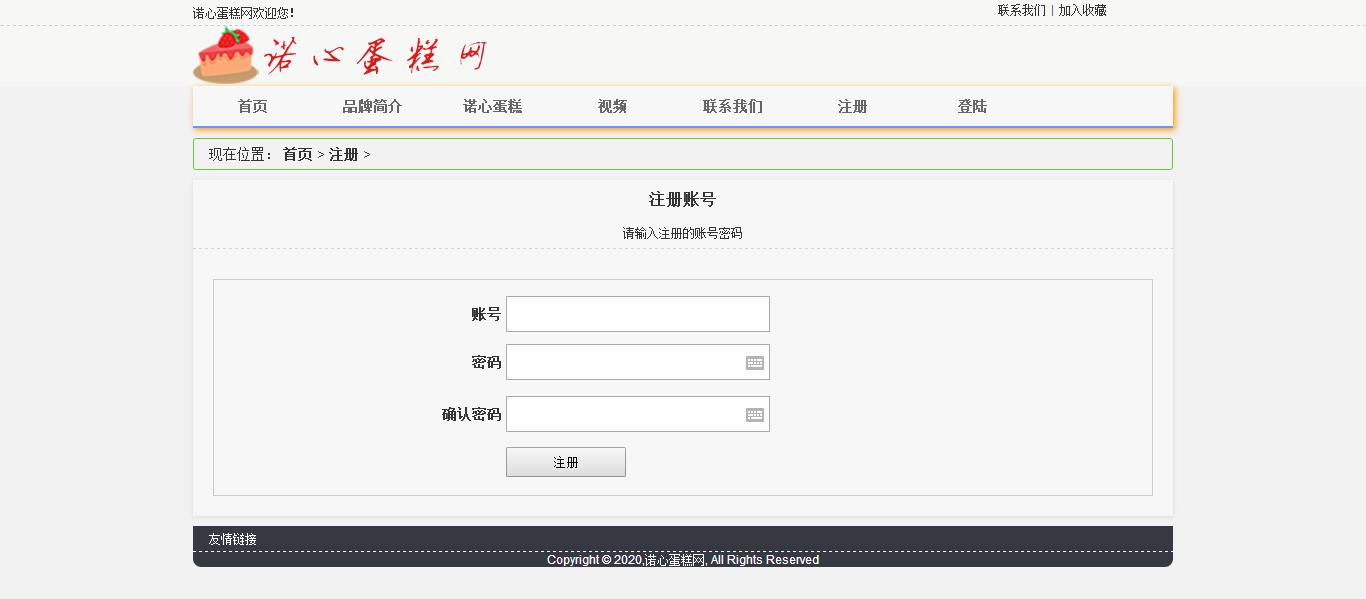Select 联系我们 in the navigation bar
The image size is (1366, 599).
(733, 107)
